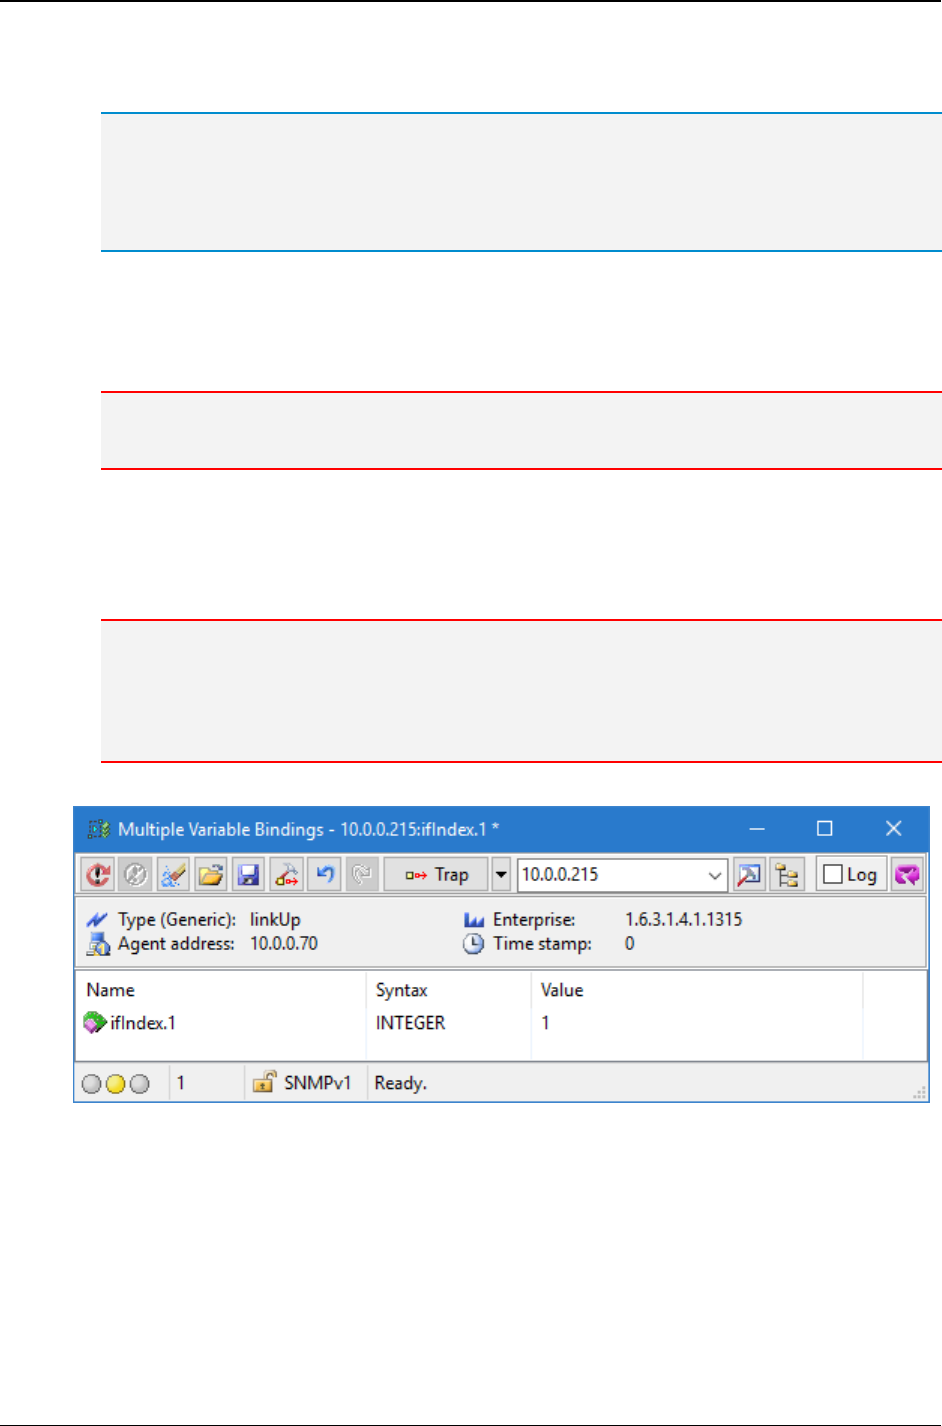This screenshot has height=1426, width=942.
Task: Click the Type (Generic) lightning icon
Action: tap(97, 919)
